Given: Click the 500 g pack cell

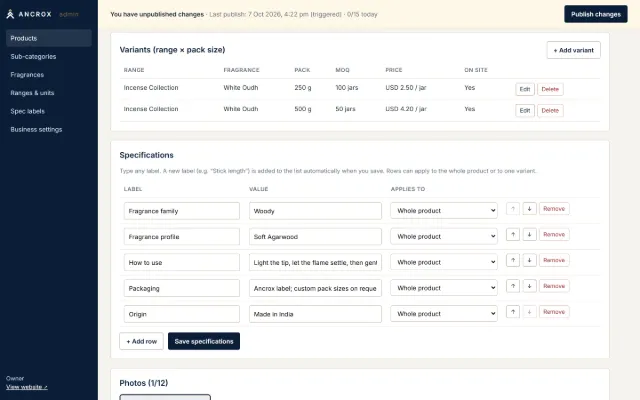Looking at the screenshot, I should [x=303, y=109].
